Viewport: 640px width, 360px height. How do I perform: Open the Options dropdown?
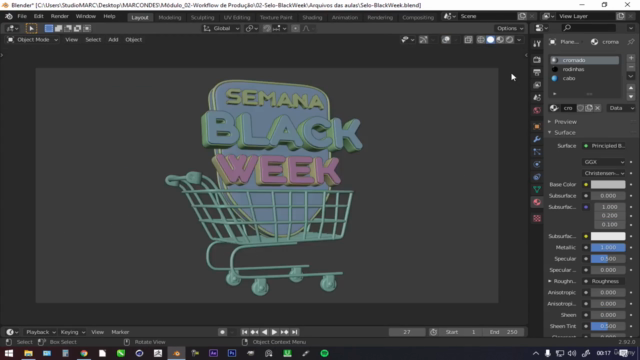[510, 28]
